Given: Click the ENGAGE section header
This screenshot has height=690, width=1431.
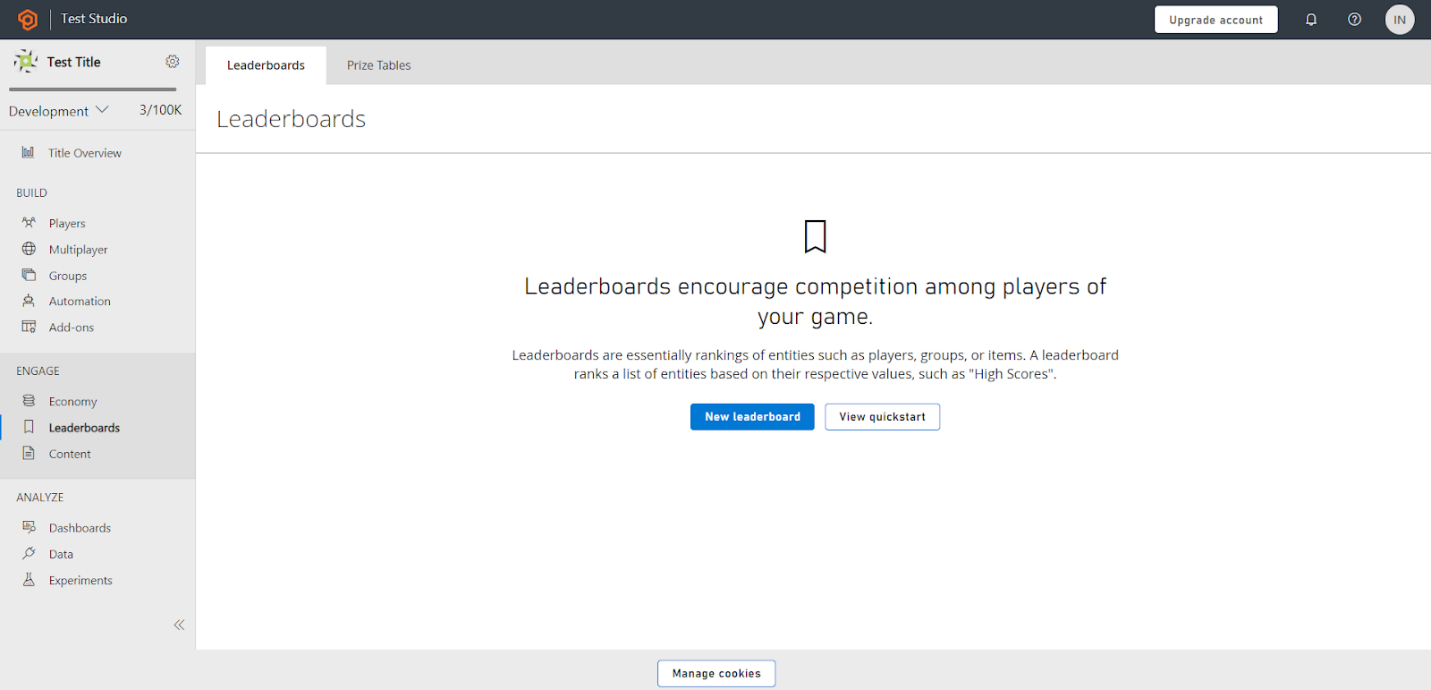Looking at the screenshot, I should click(x=38, y=371).
